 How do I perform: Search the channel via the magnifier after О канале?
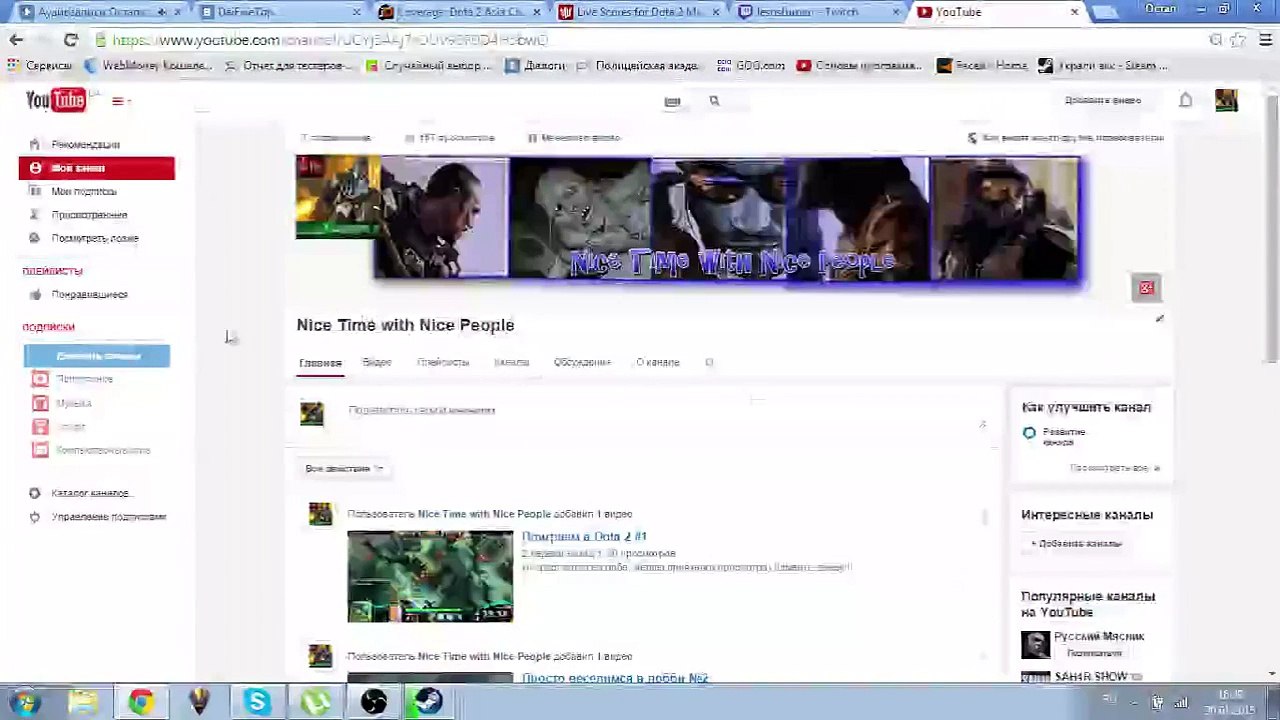(x=709, y=362)
